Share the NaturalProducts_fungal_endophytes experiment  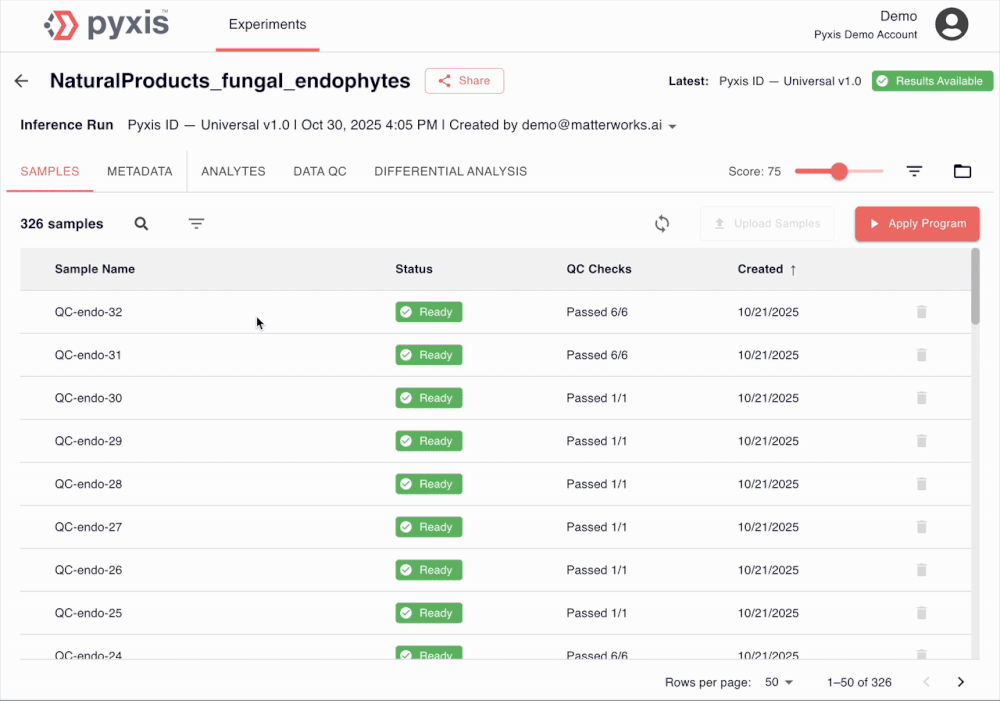tap(464, 81)
